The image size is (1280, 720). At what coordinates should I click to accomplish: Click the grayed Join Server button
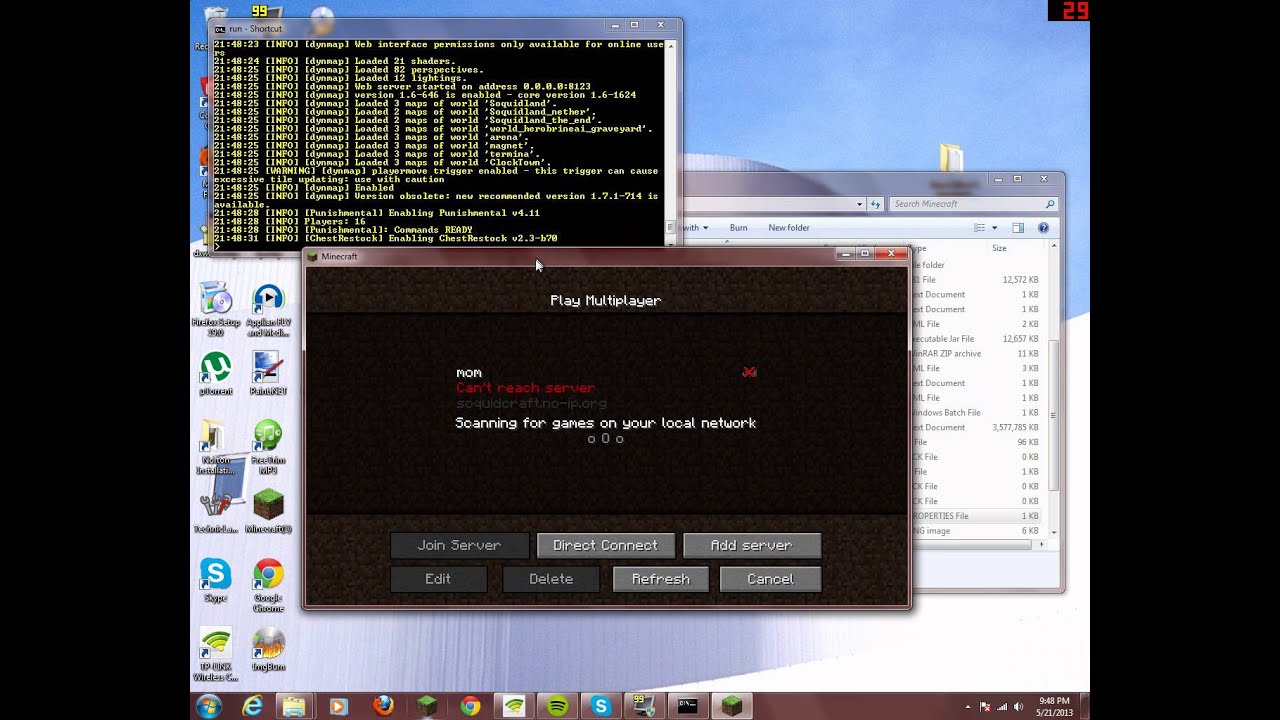pyautogui.click(x=459, y=545)
